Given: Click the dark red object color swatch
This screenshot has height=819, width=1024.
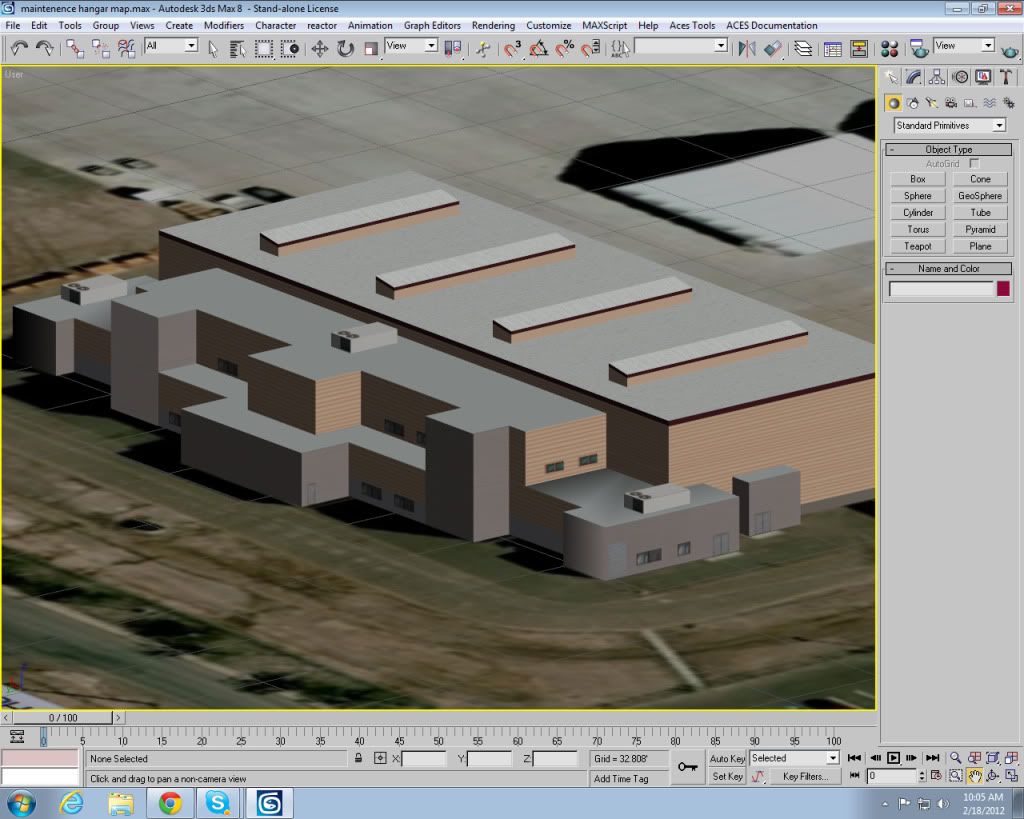Looking at the screenshot, I should tap(1003, 288).
